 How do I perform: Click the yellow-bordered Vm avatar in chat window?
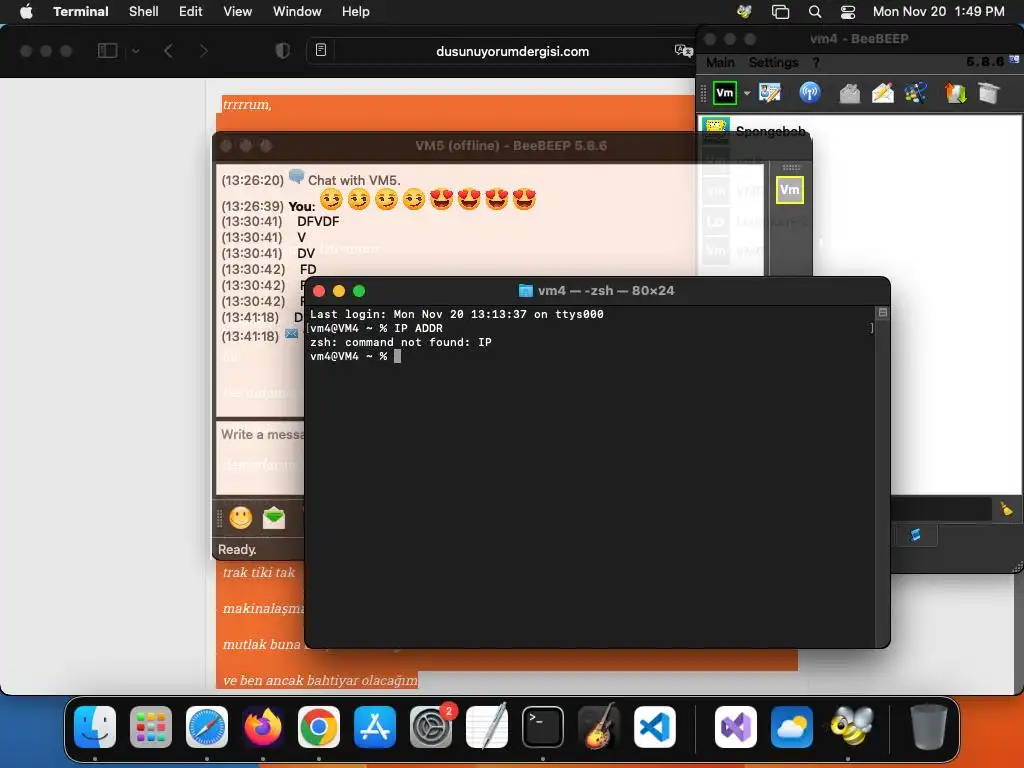pos(790,190)
